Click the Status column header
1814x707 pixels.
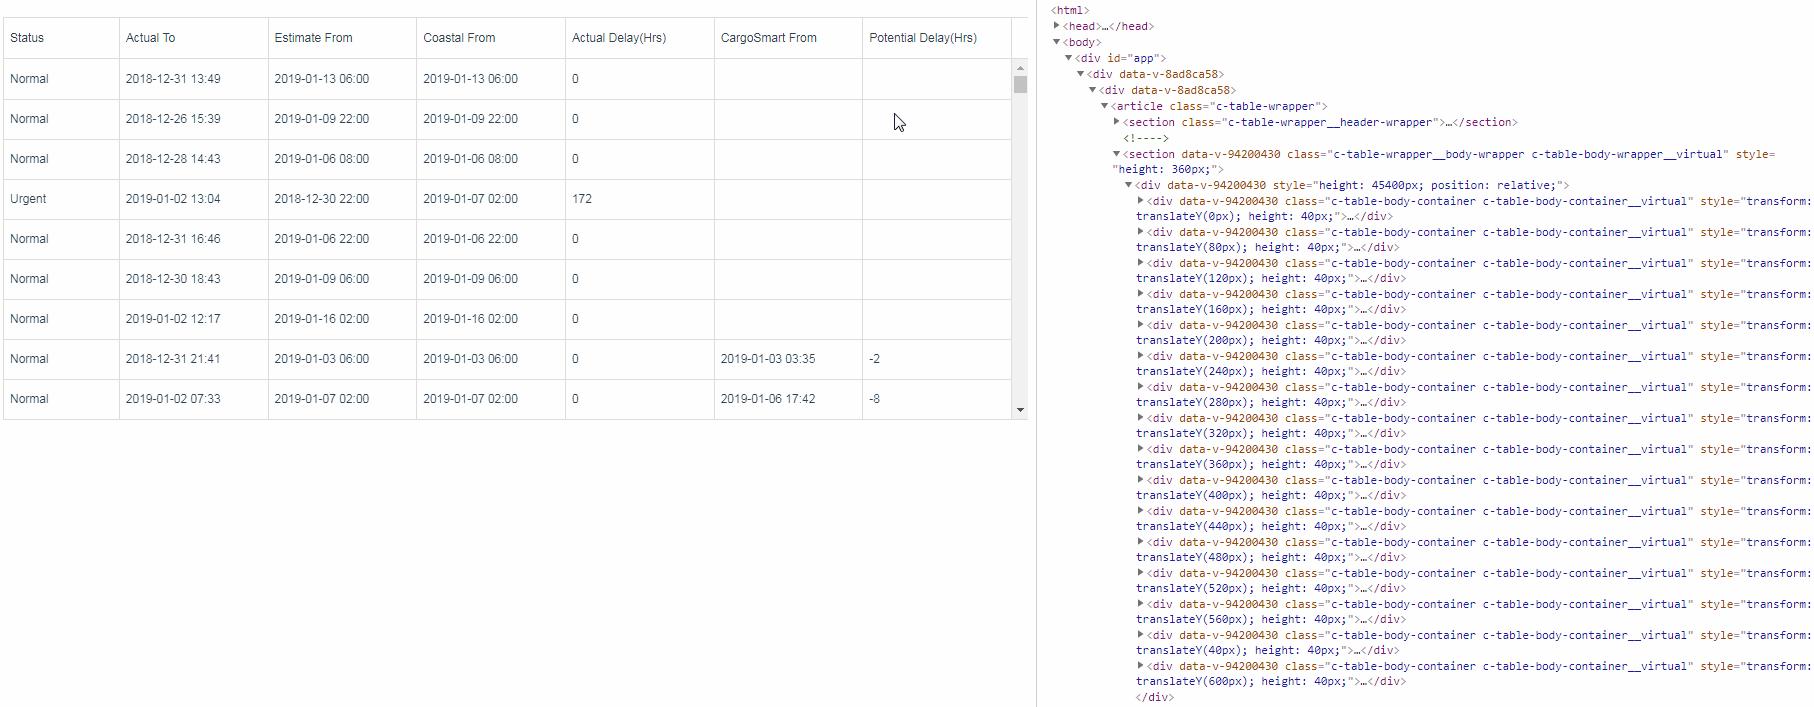tap(27, 38)
